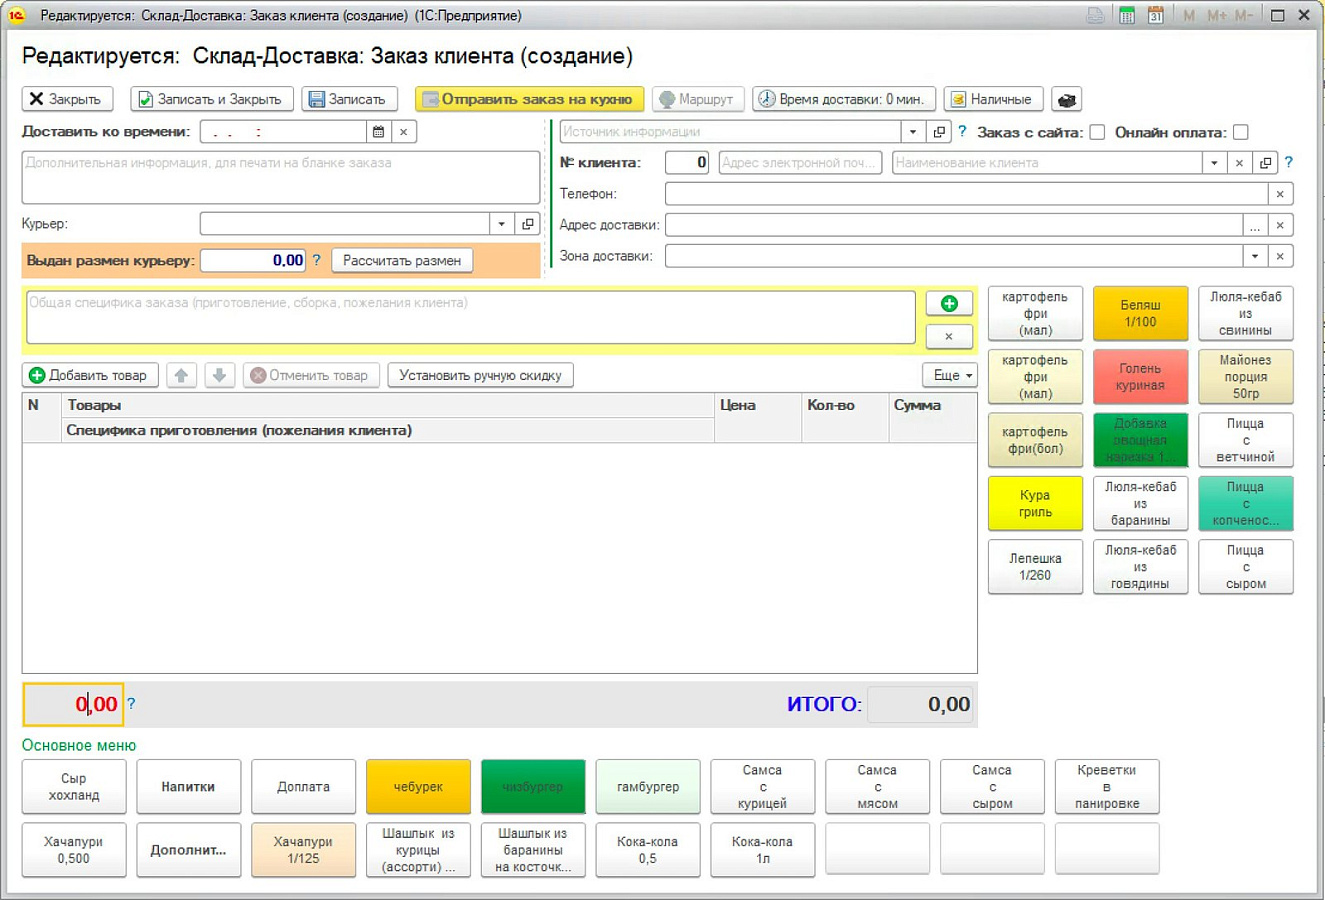Select Пицца с сыром button
This screenshot has width=1325, height=900.
1246,567
